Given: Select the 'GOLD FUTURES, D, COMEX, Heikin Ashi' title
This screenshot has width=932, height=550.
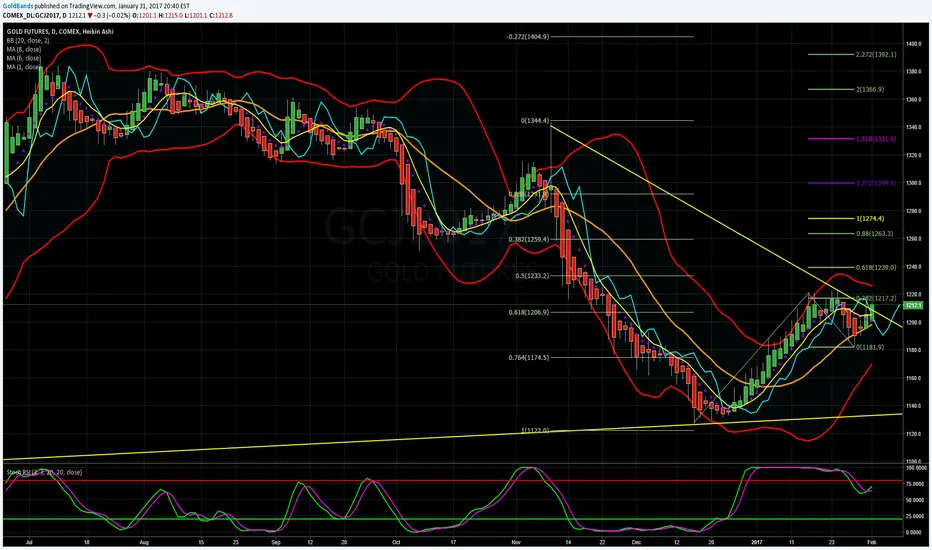Looking at the screenshot, I should 59,32.
